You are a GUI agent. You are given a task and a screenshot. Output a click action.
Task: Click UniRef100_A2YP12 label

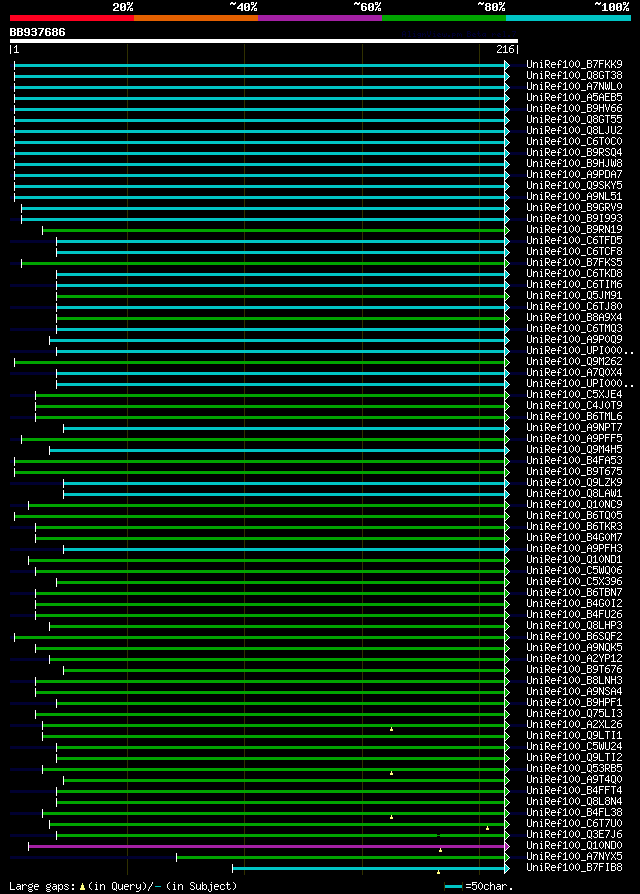click(574, 659)
